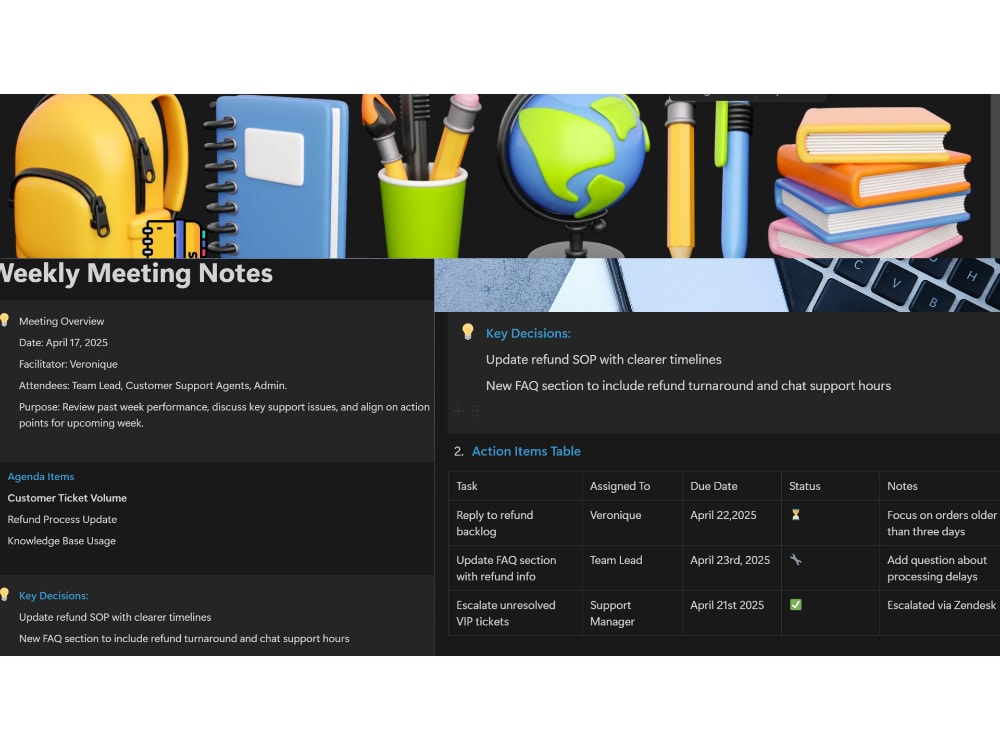Click the hourglass status icon for Reply to refund backlog
Image resolution: width=1000 pixels, height=750 pixels.
795,515
